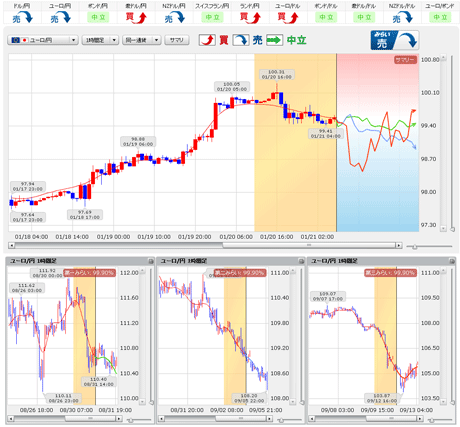Click second mini chart scrollbar right arrow
This screenshot has height=427, width=460.
270,419
